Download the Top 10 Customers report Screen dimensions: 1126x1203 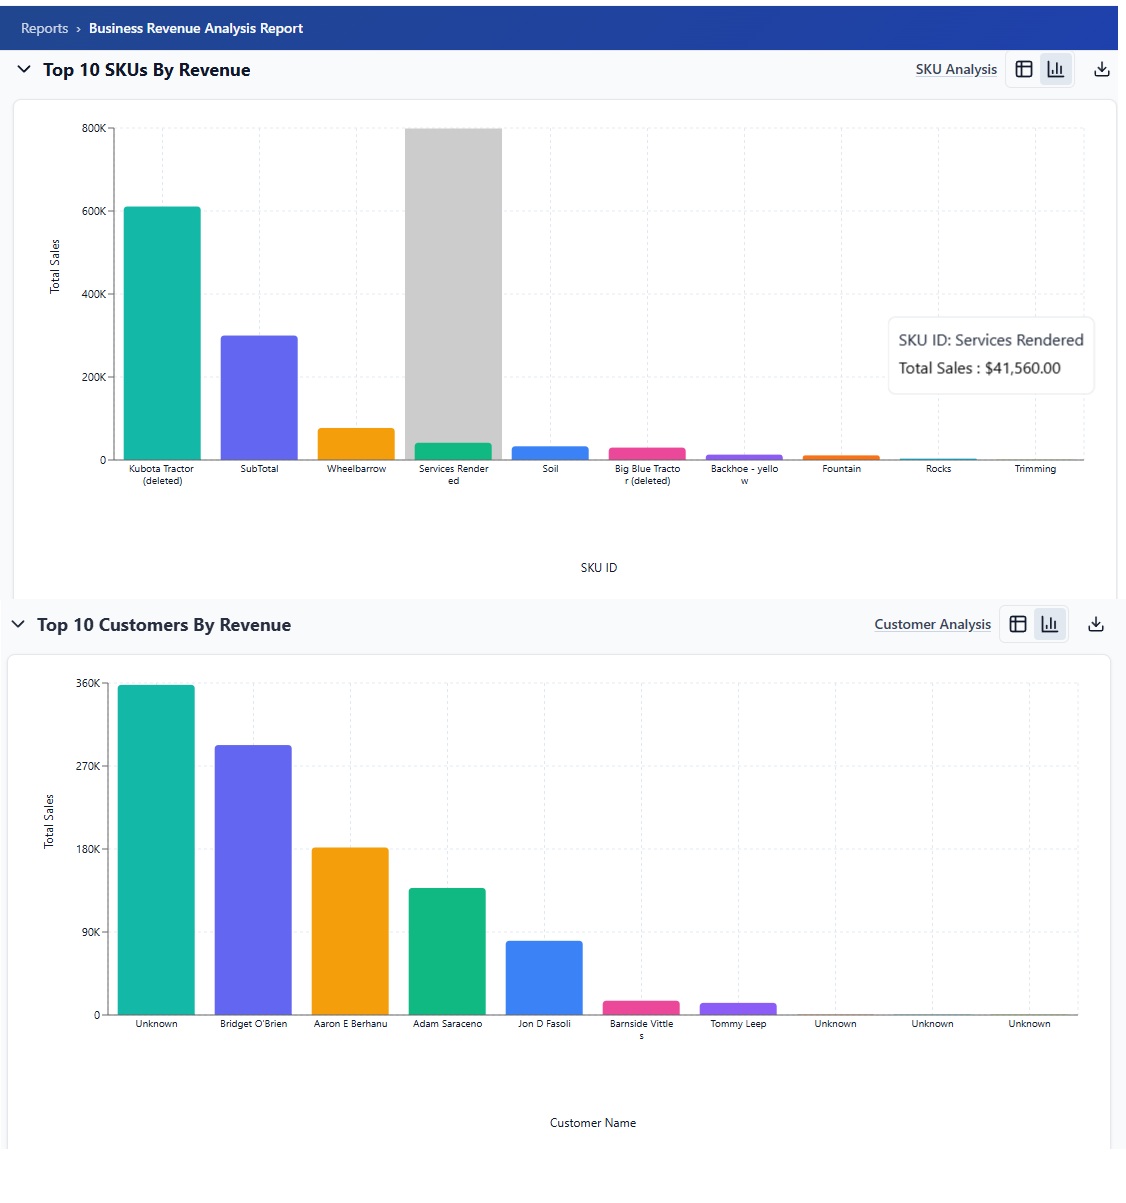pyautogui.click(x=1096, y=624)
